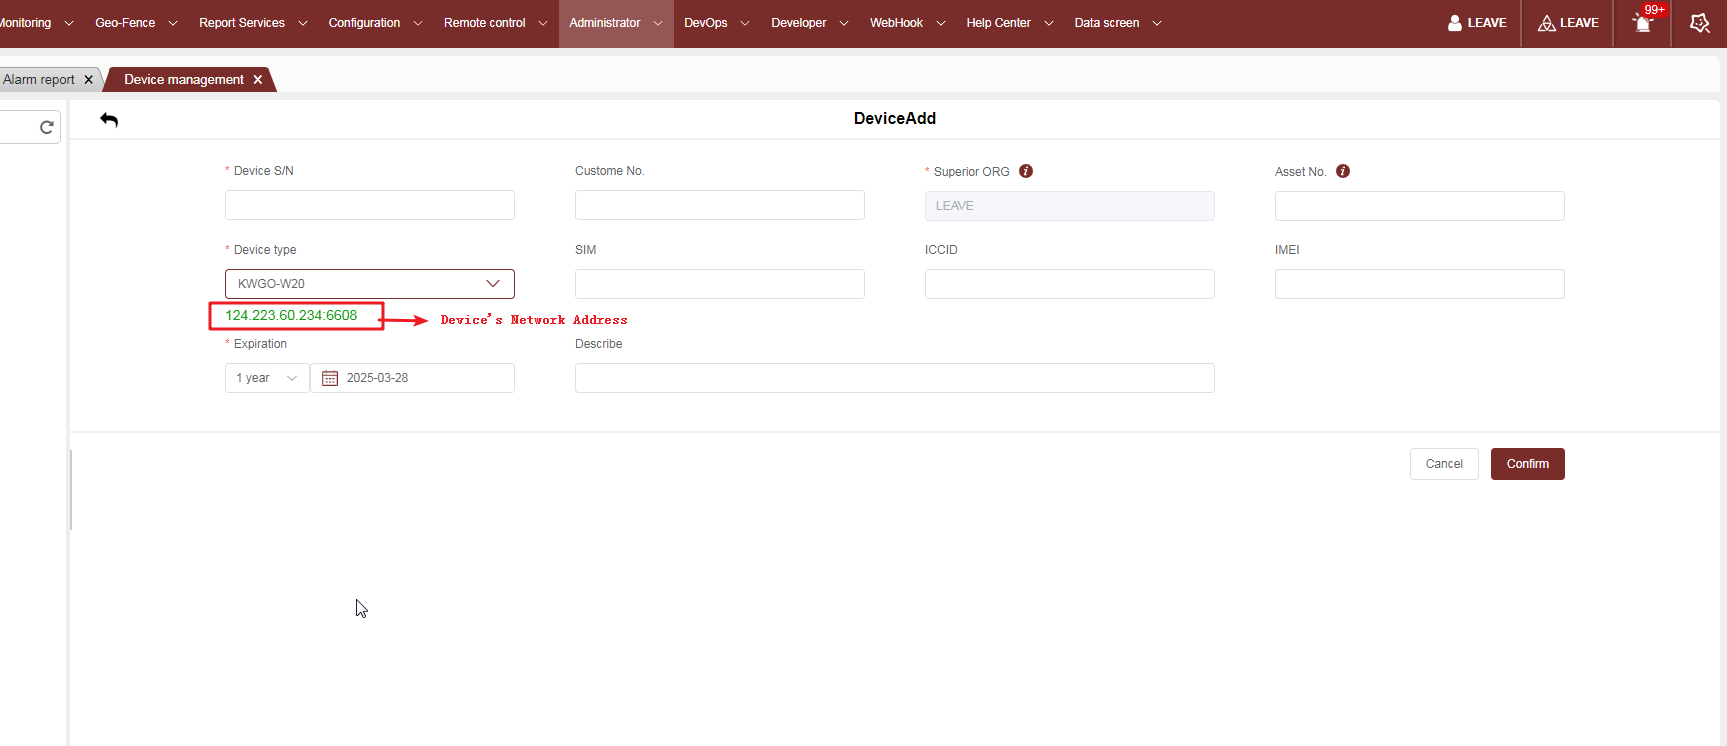Close the Alarm report tab

tap(88, 80)
